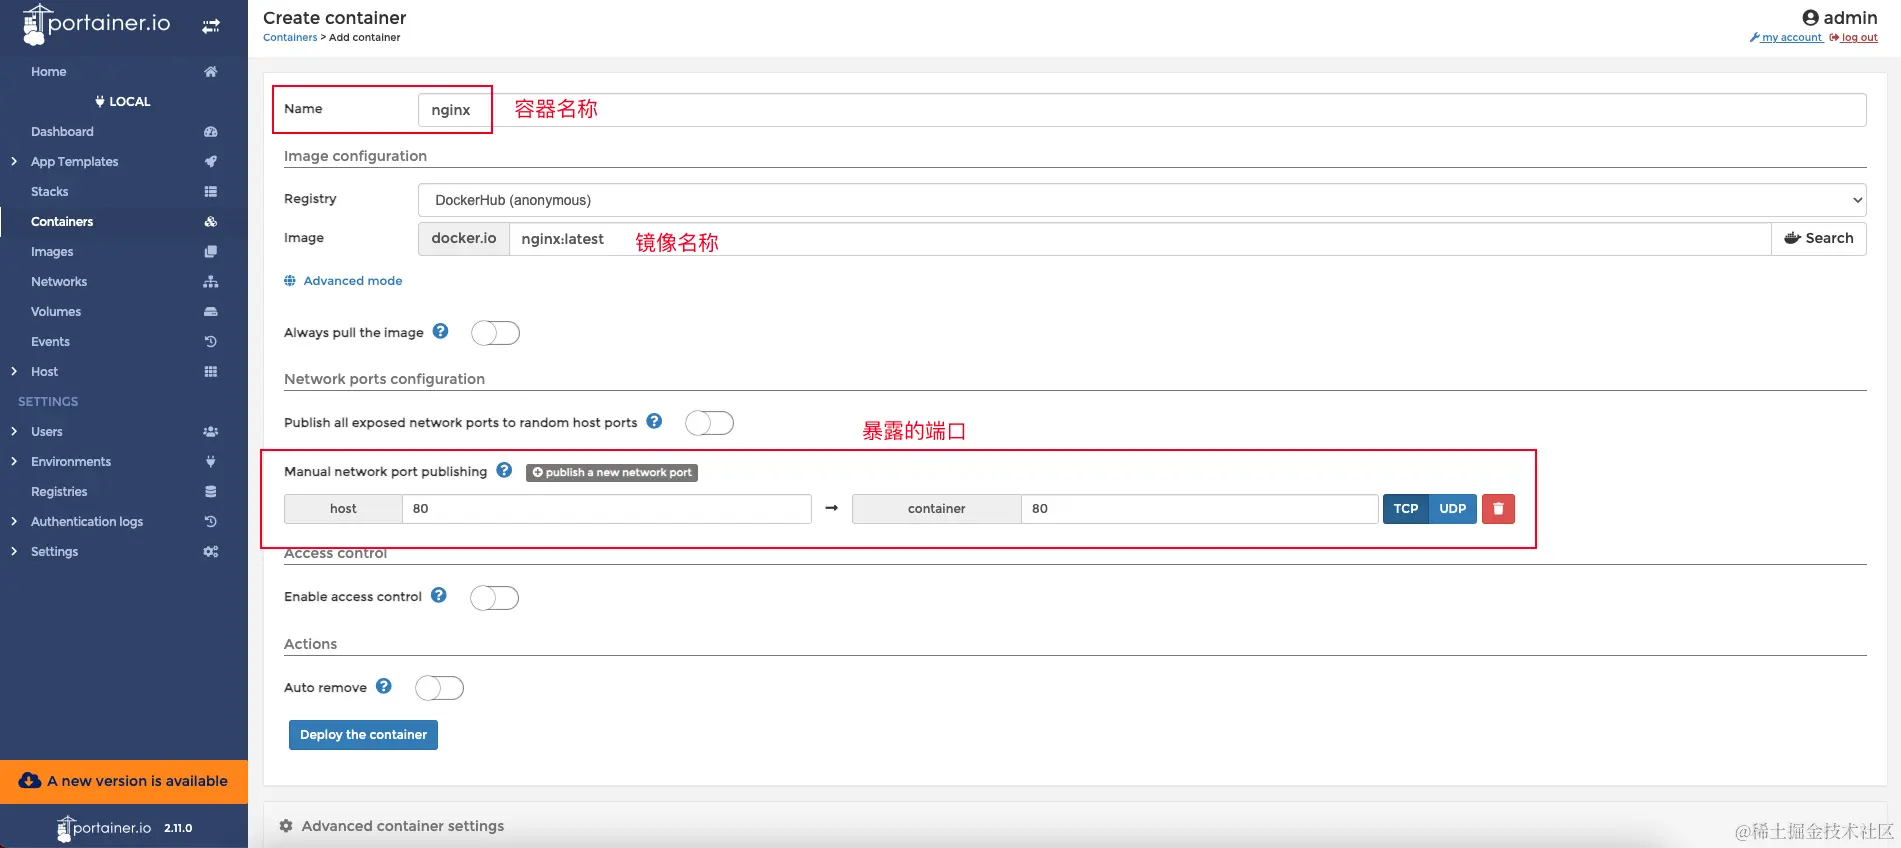This screenshot has width=1901, height=848.
Task: Click the Dashboard gauge icon
Action: click(x=210, y=131)
